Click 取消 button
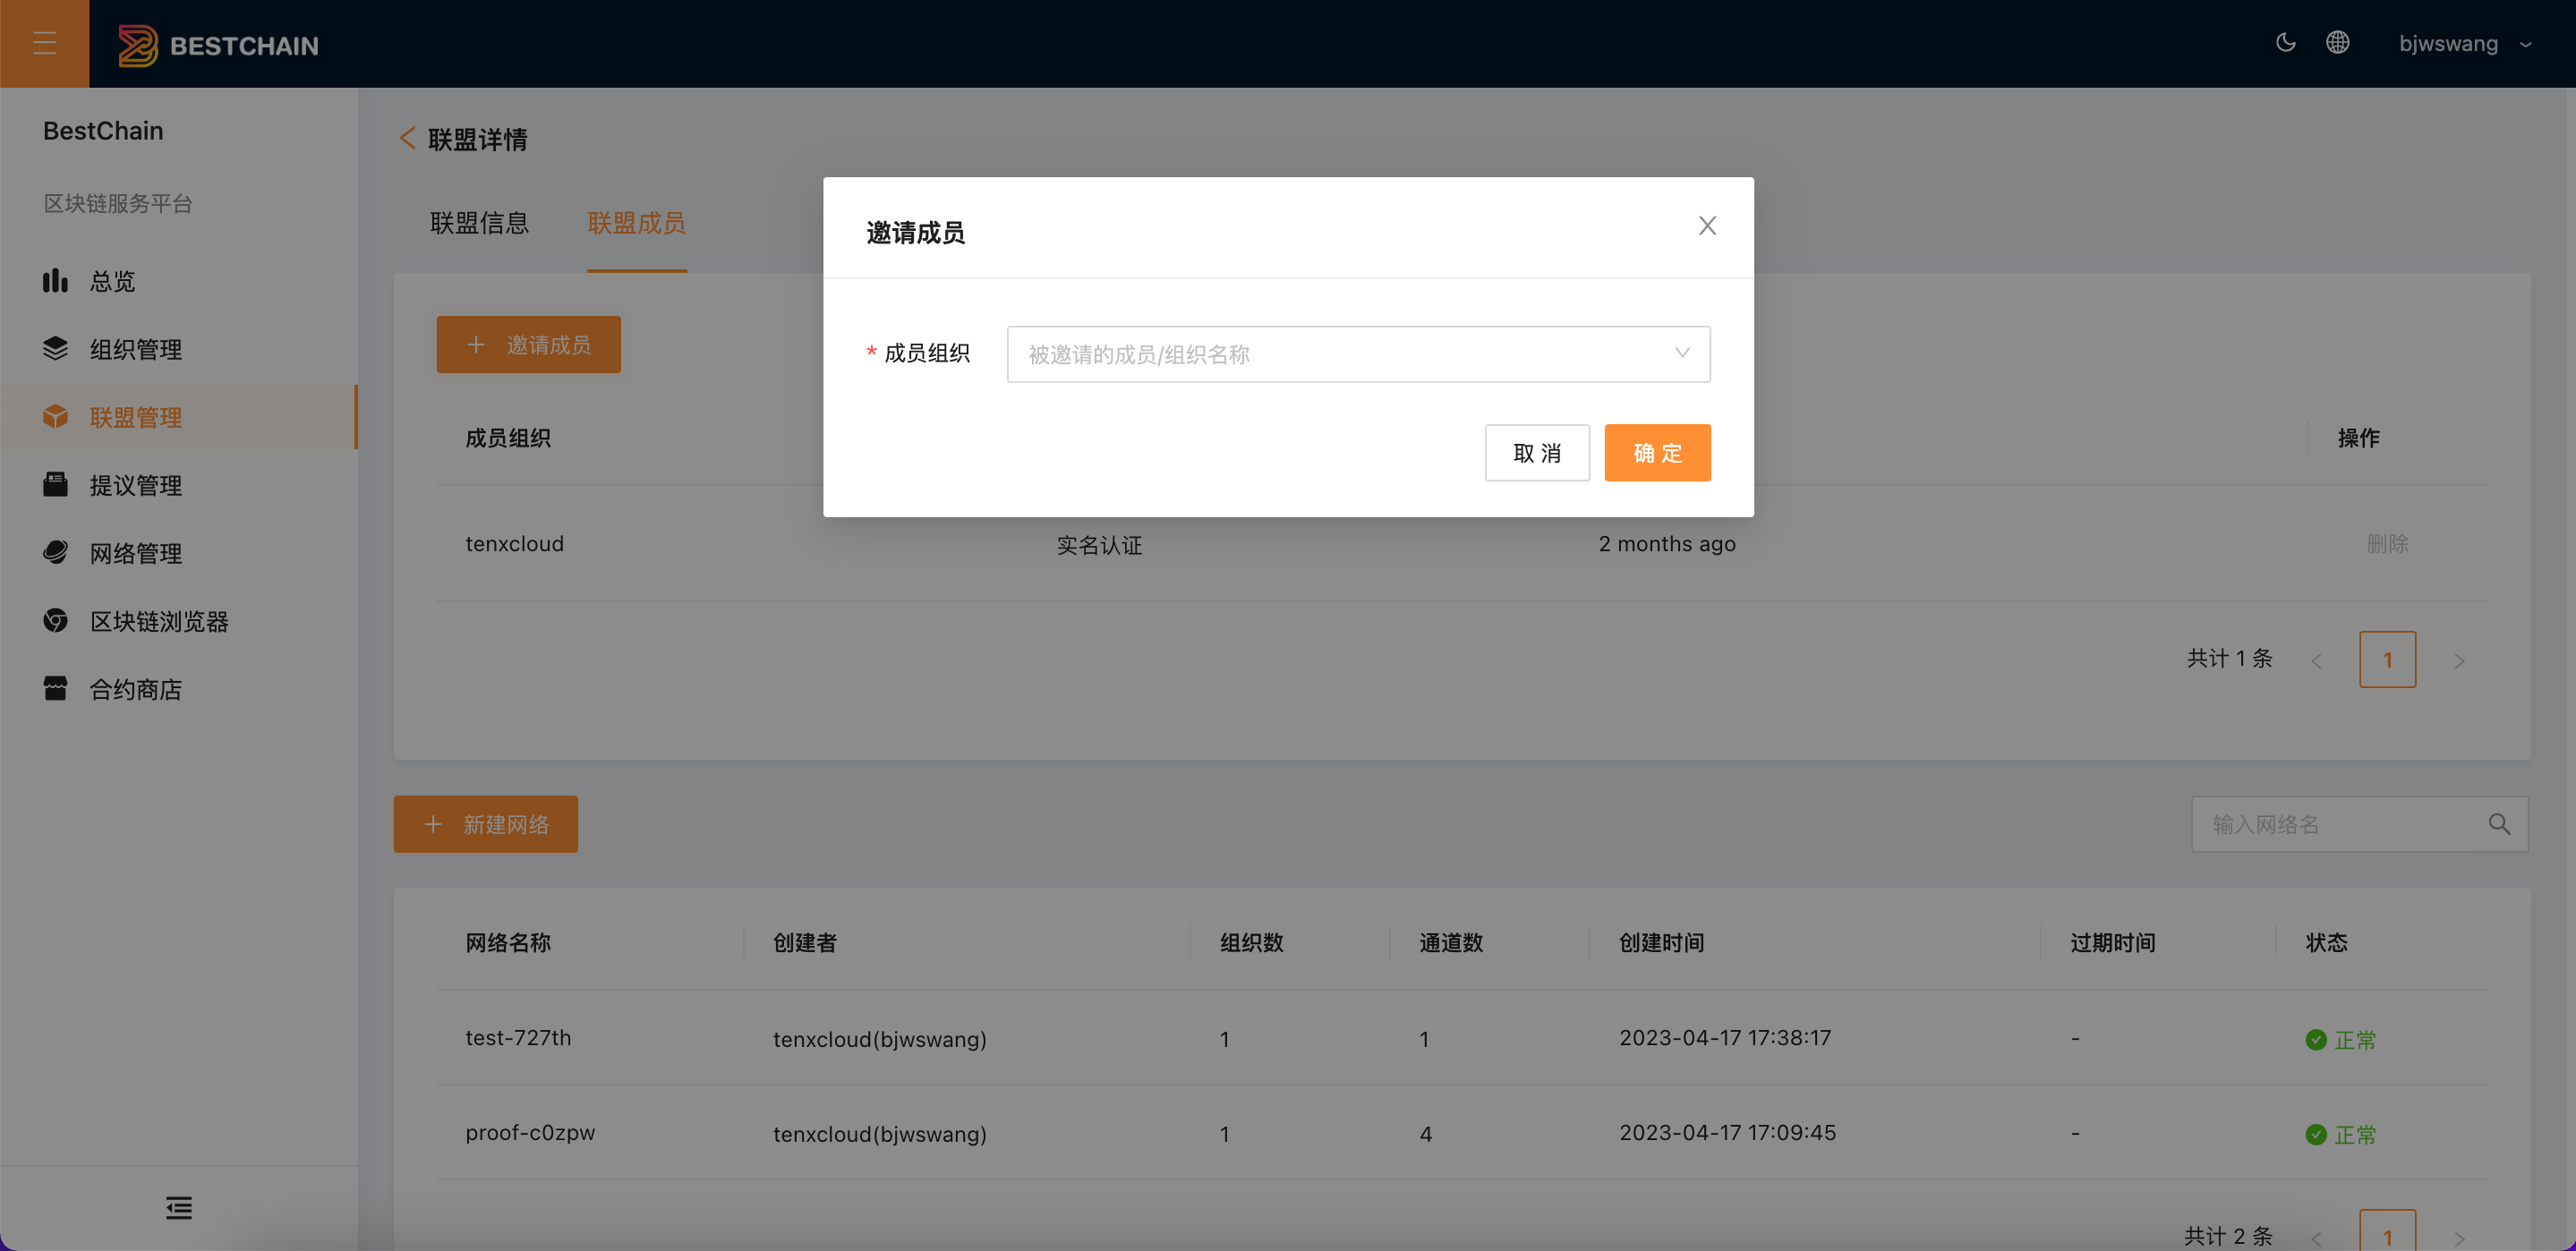Screen dimensions: 2576x1251 [x=1537, y=453]
